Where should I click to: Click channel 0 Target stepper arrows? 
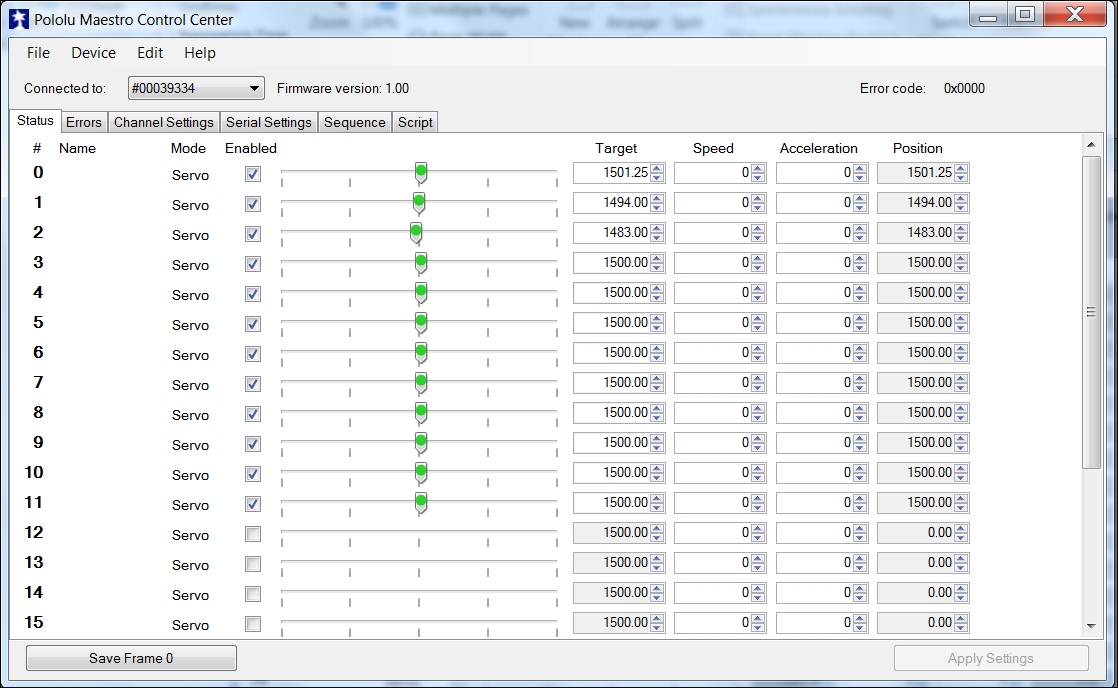[x=657, y=173]
